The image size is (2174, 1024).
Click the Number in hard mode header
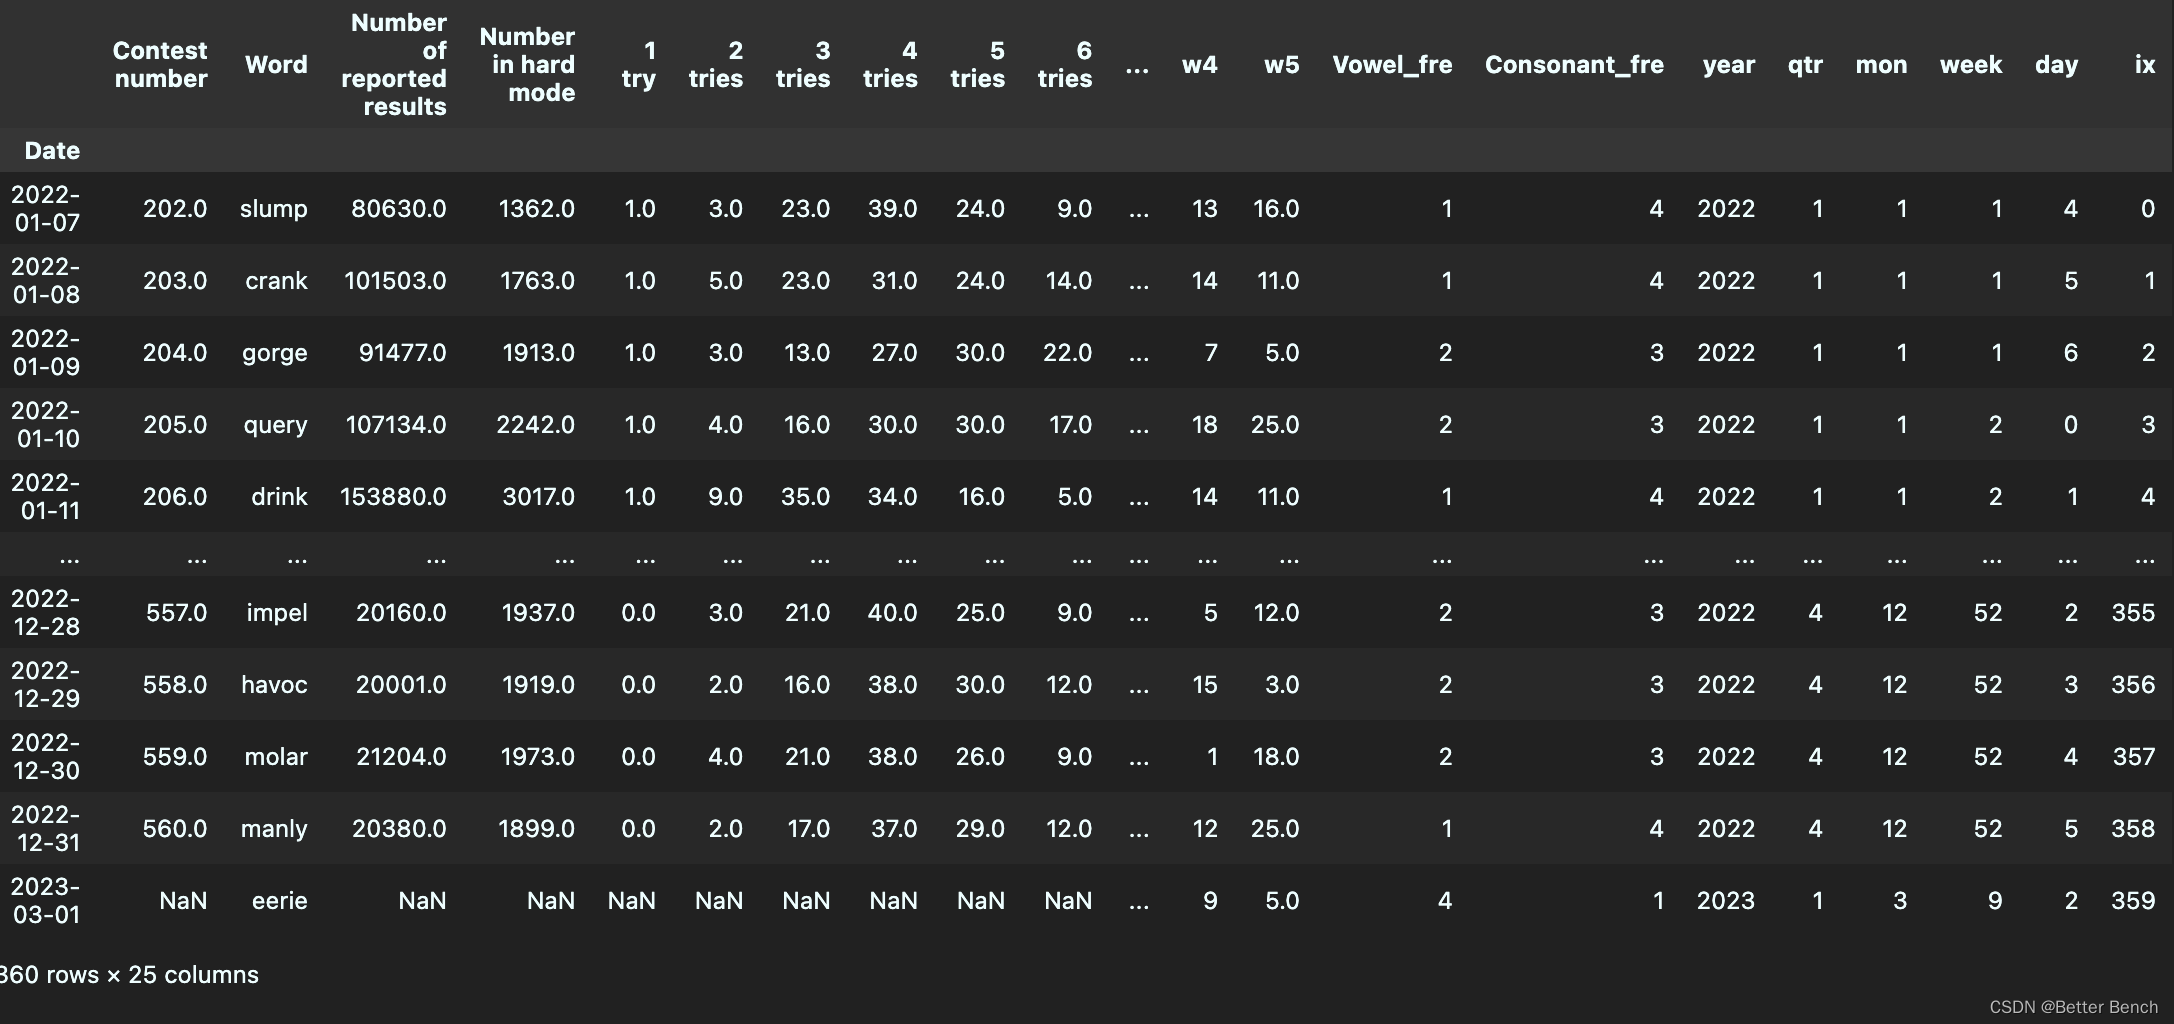[528, 65]
